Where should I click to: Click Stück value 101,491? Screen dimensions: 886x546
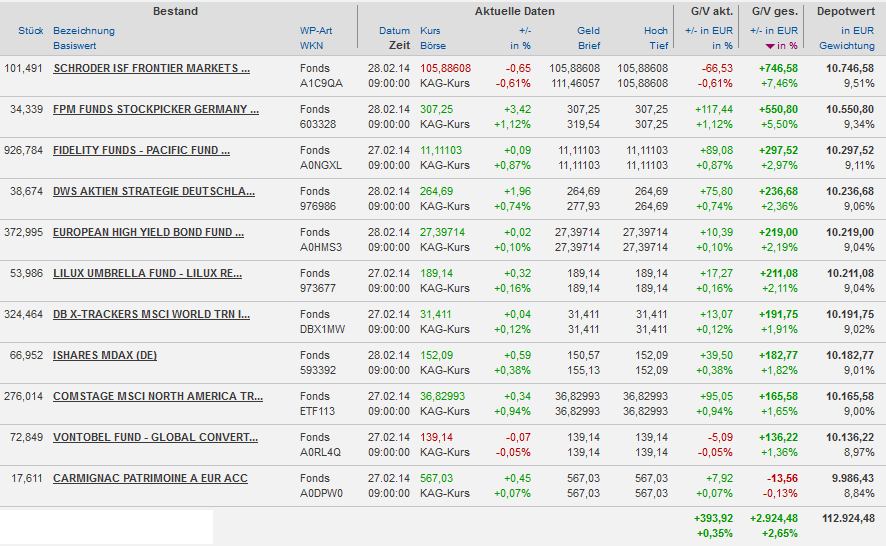23,68
